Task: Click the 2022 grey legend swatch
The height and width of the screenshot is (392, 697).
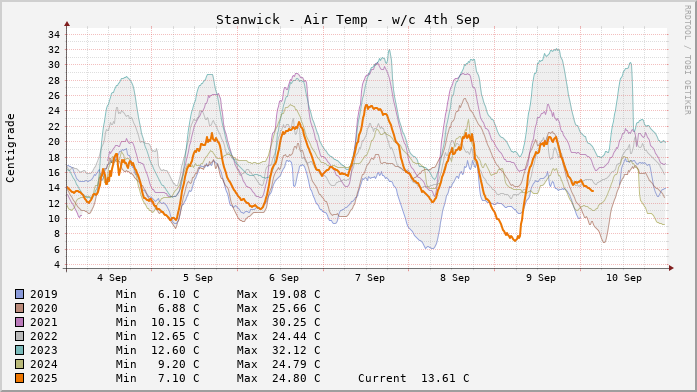Action: (19, 336)
